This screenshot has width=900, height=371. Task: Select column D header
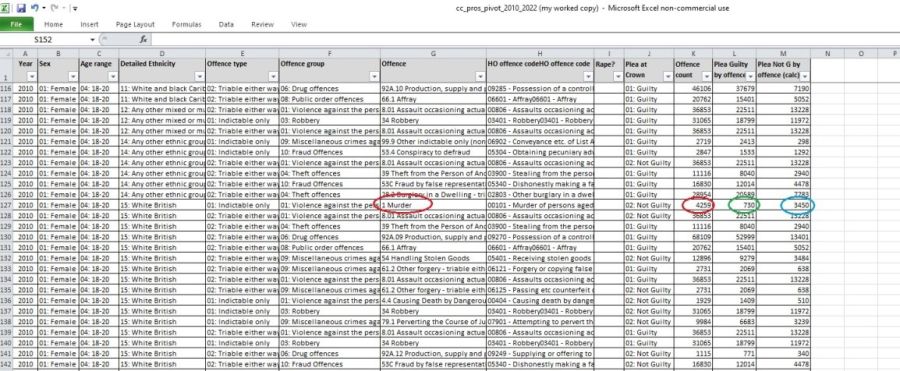[x=162, y=53]
